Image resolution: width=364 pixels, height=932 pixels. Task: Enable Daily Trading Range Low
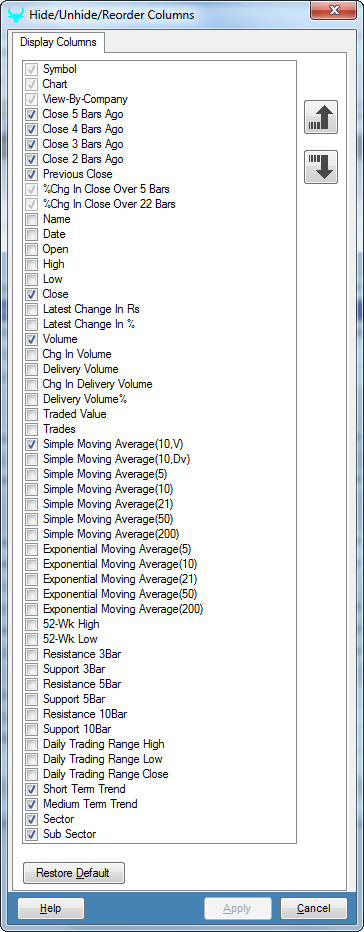point(32,760)
